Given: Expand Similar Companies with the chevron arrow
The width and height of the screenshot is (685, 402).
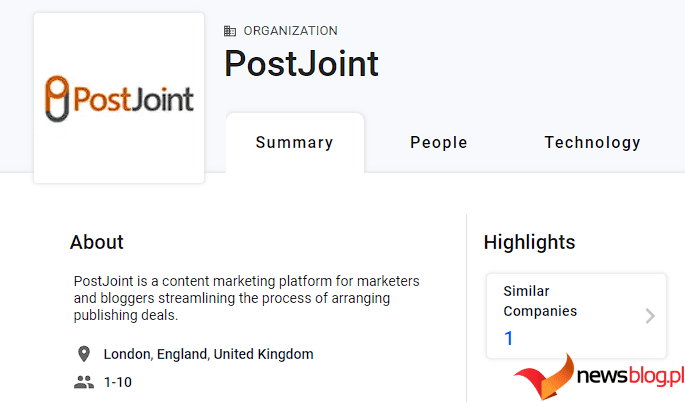Looking at the screenshot, I should click(650, 316).
